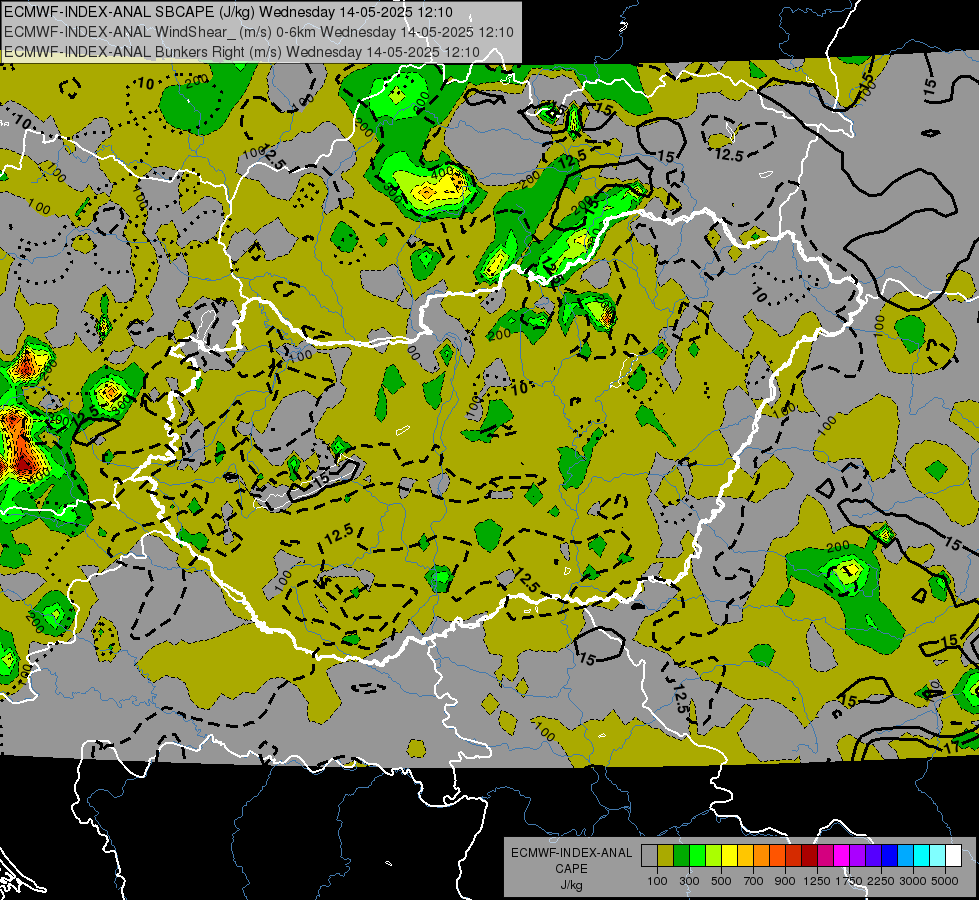Viewport: 979px width, 900px height.
Task: Click the CAPE label in the legend
Action: (x=571, y=869)
